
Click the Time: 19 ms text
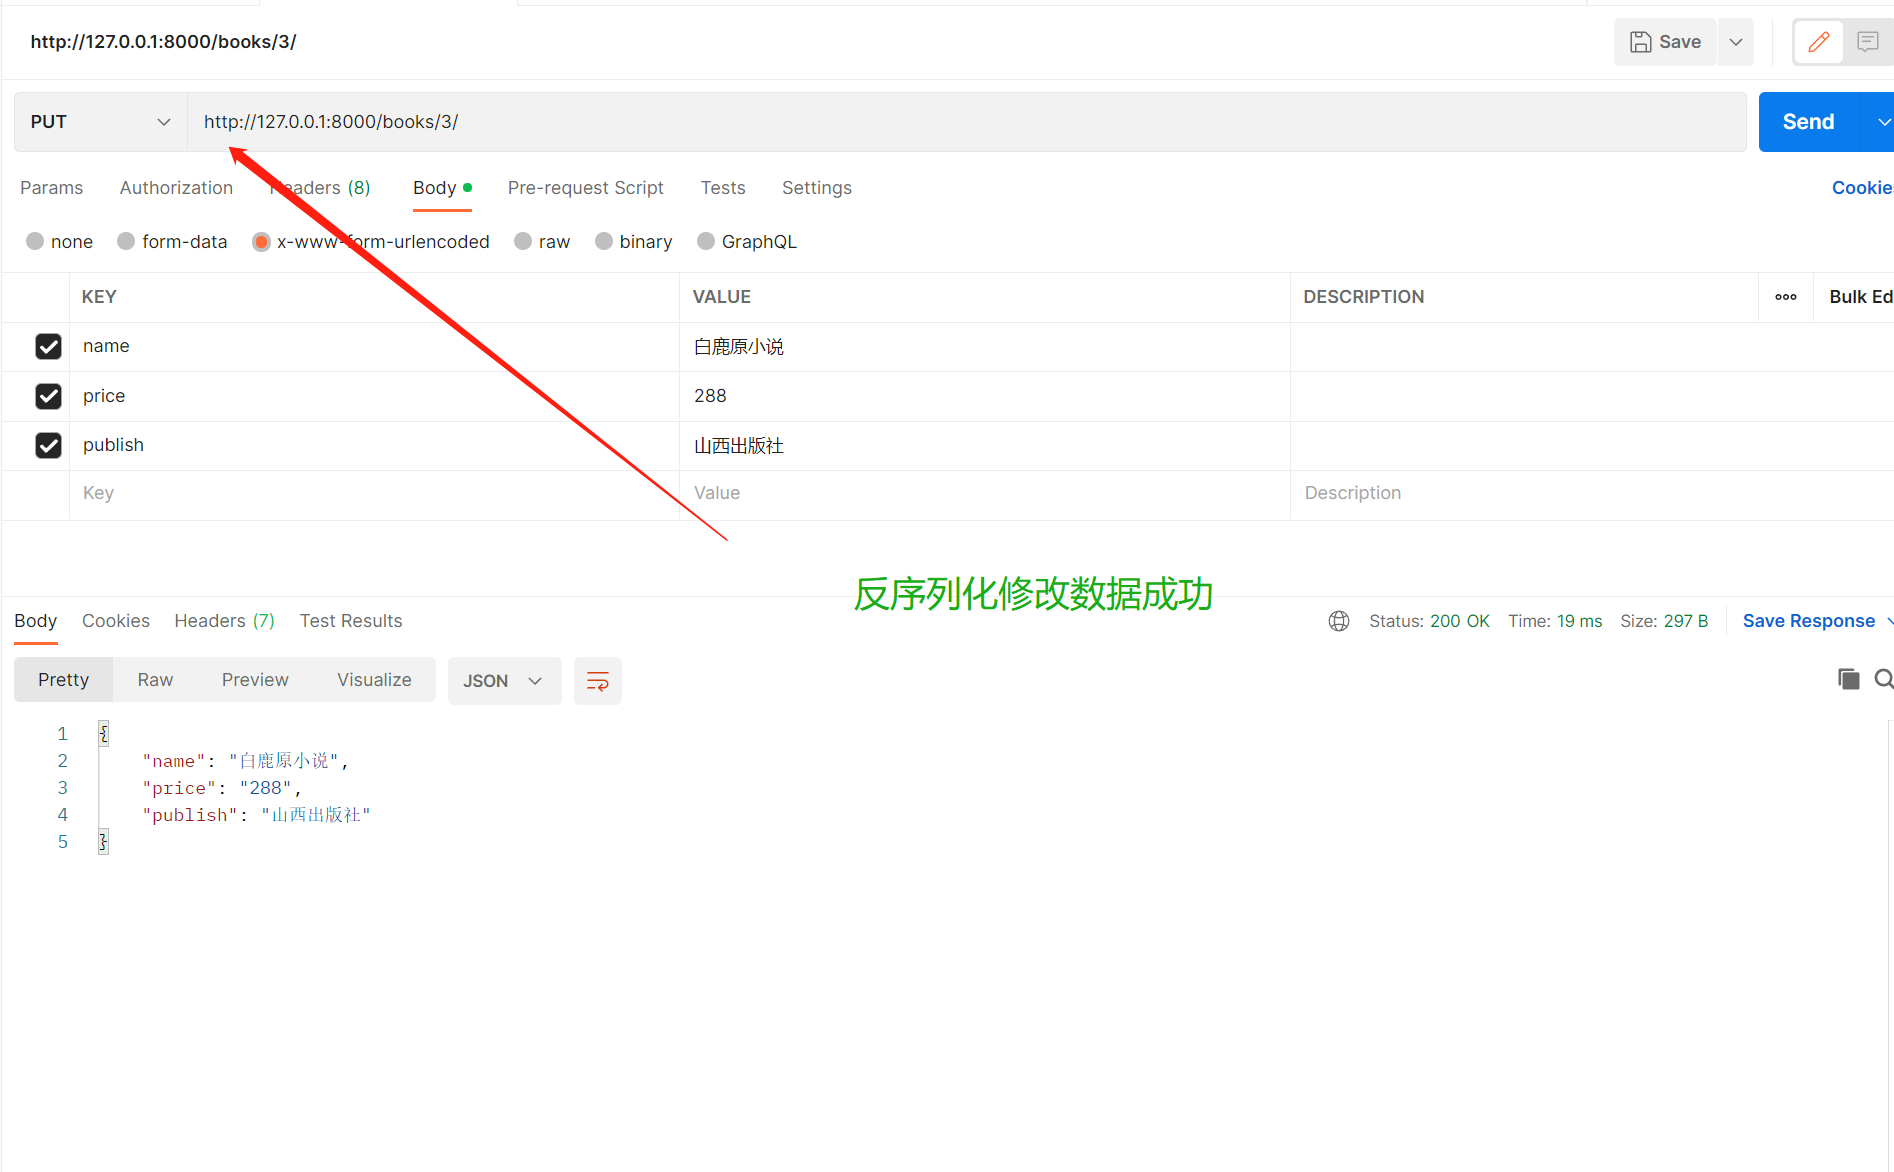[1555, 621]
